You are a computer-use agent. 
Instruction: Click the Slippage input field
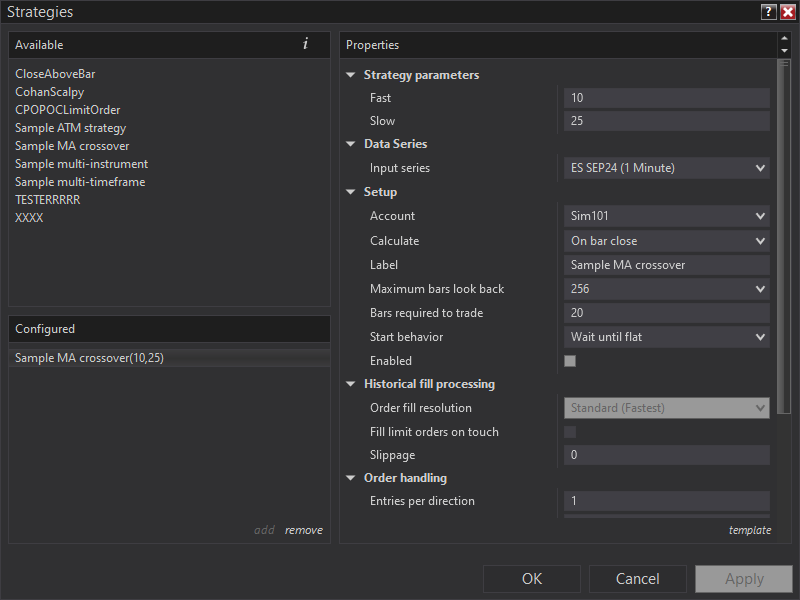tap(666, 455)
